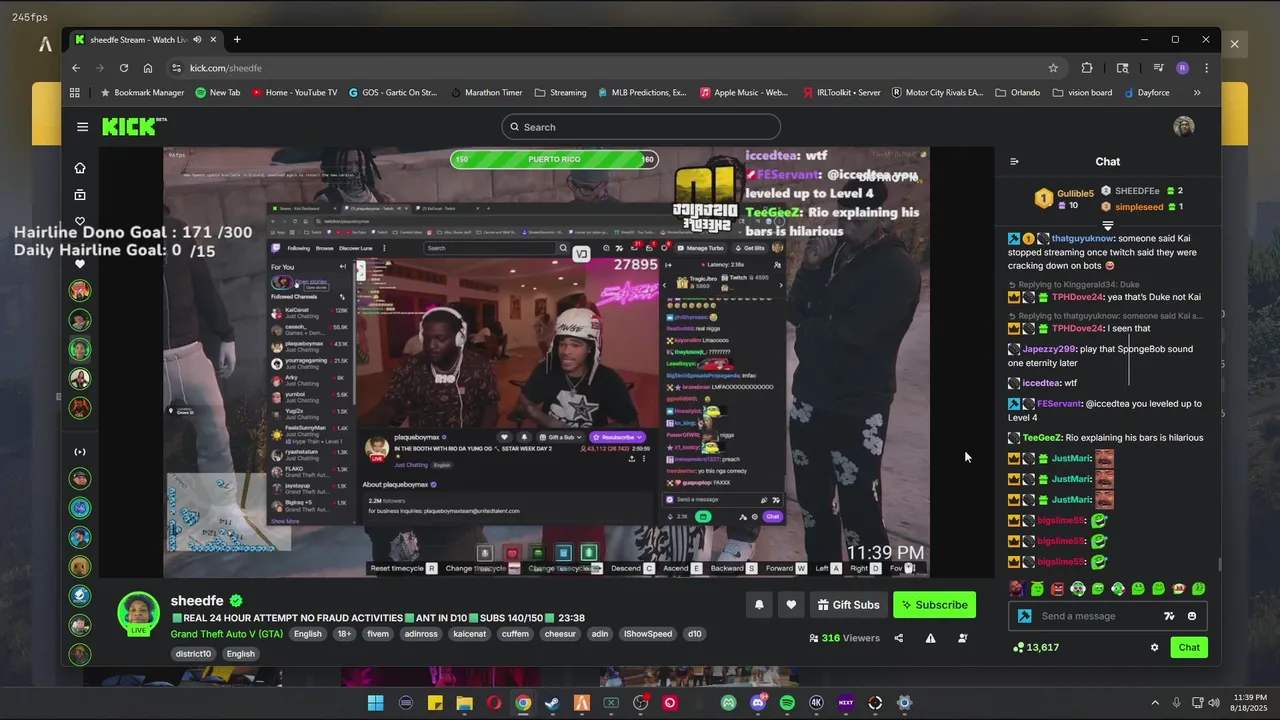Click the first quick emote thumbnail
Viewport: 1280px width, 720px height.
pyautogui.click(x=1016, y=589)
